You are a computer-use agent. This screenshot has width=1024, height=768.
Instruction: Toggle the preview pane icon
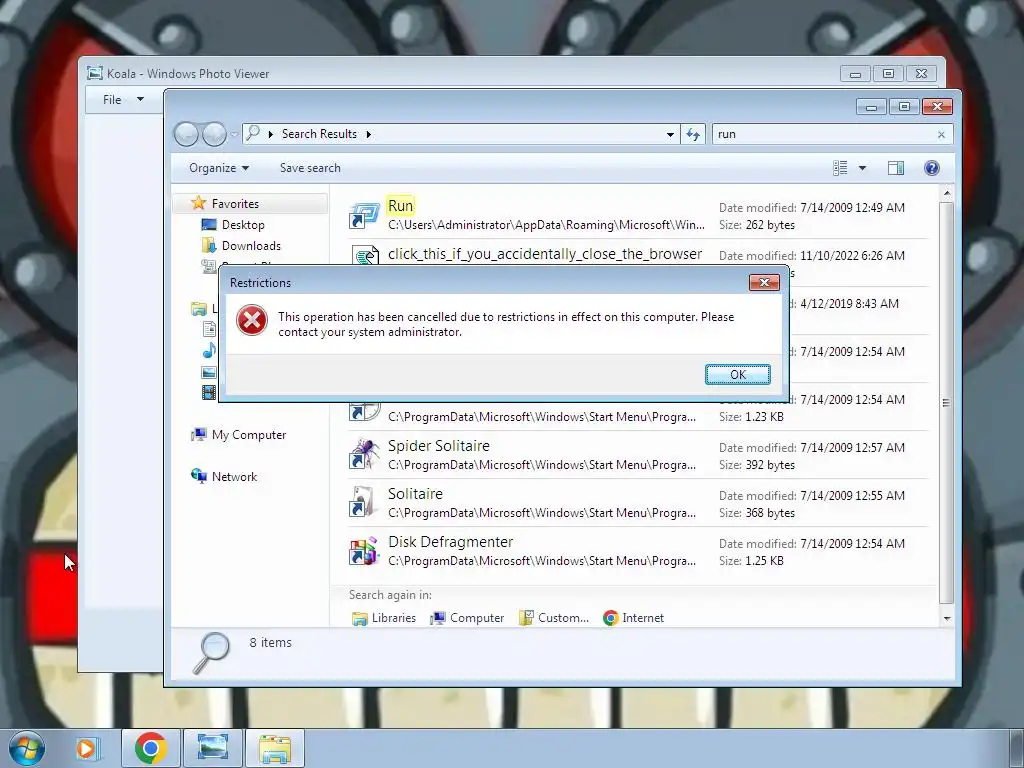pos(896,168)
